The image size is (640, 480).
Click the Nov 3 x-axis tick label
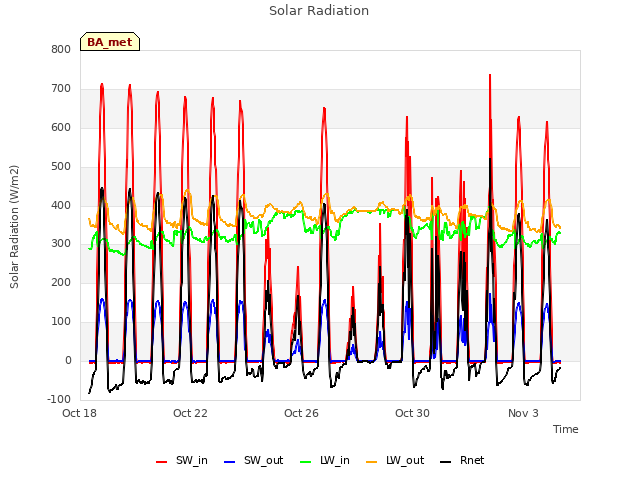523,413
